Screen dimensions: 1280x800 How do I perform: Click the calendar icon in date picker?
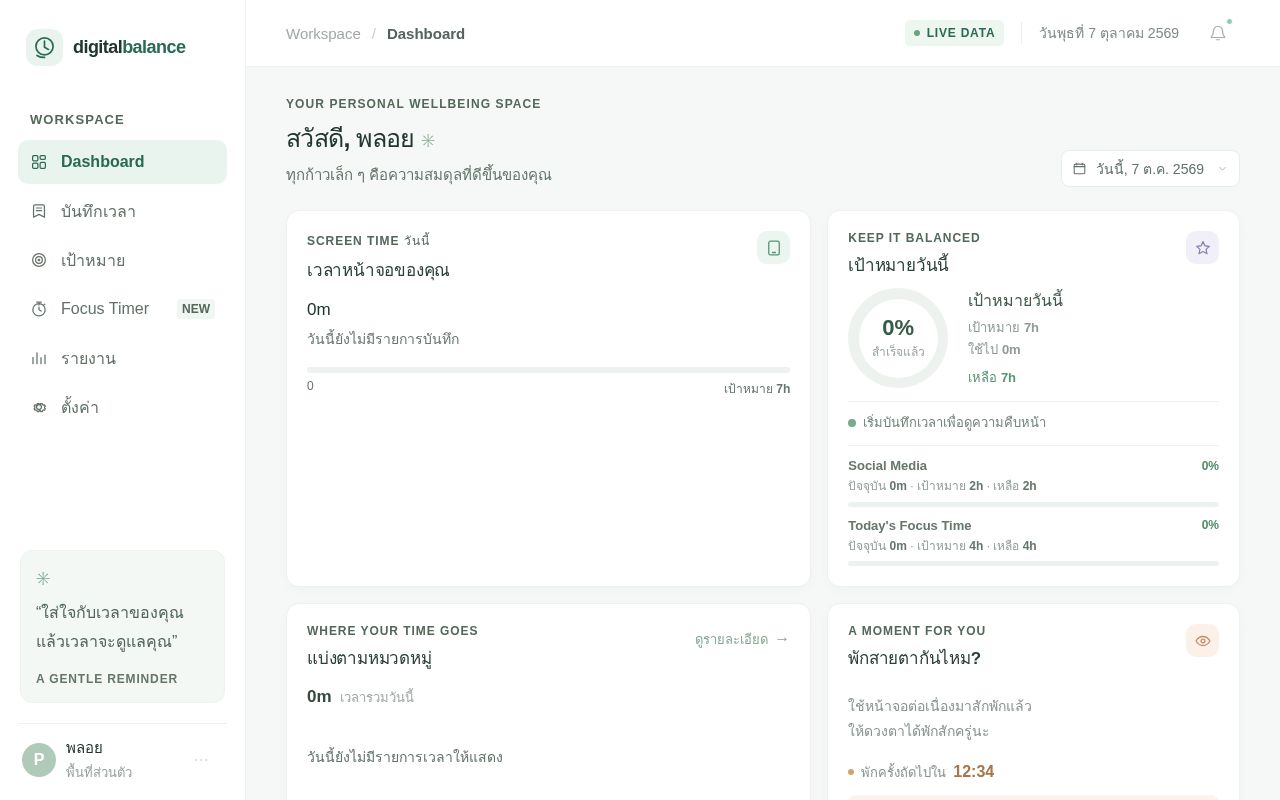(x=1079, y=169)
